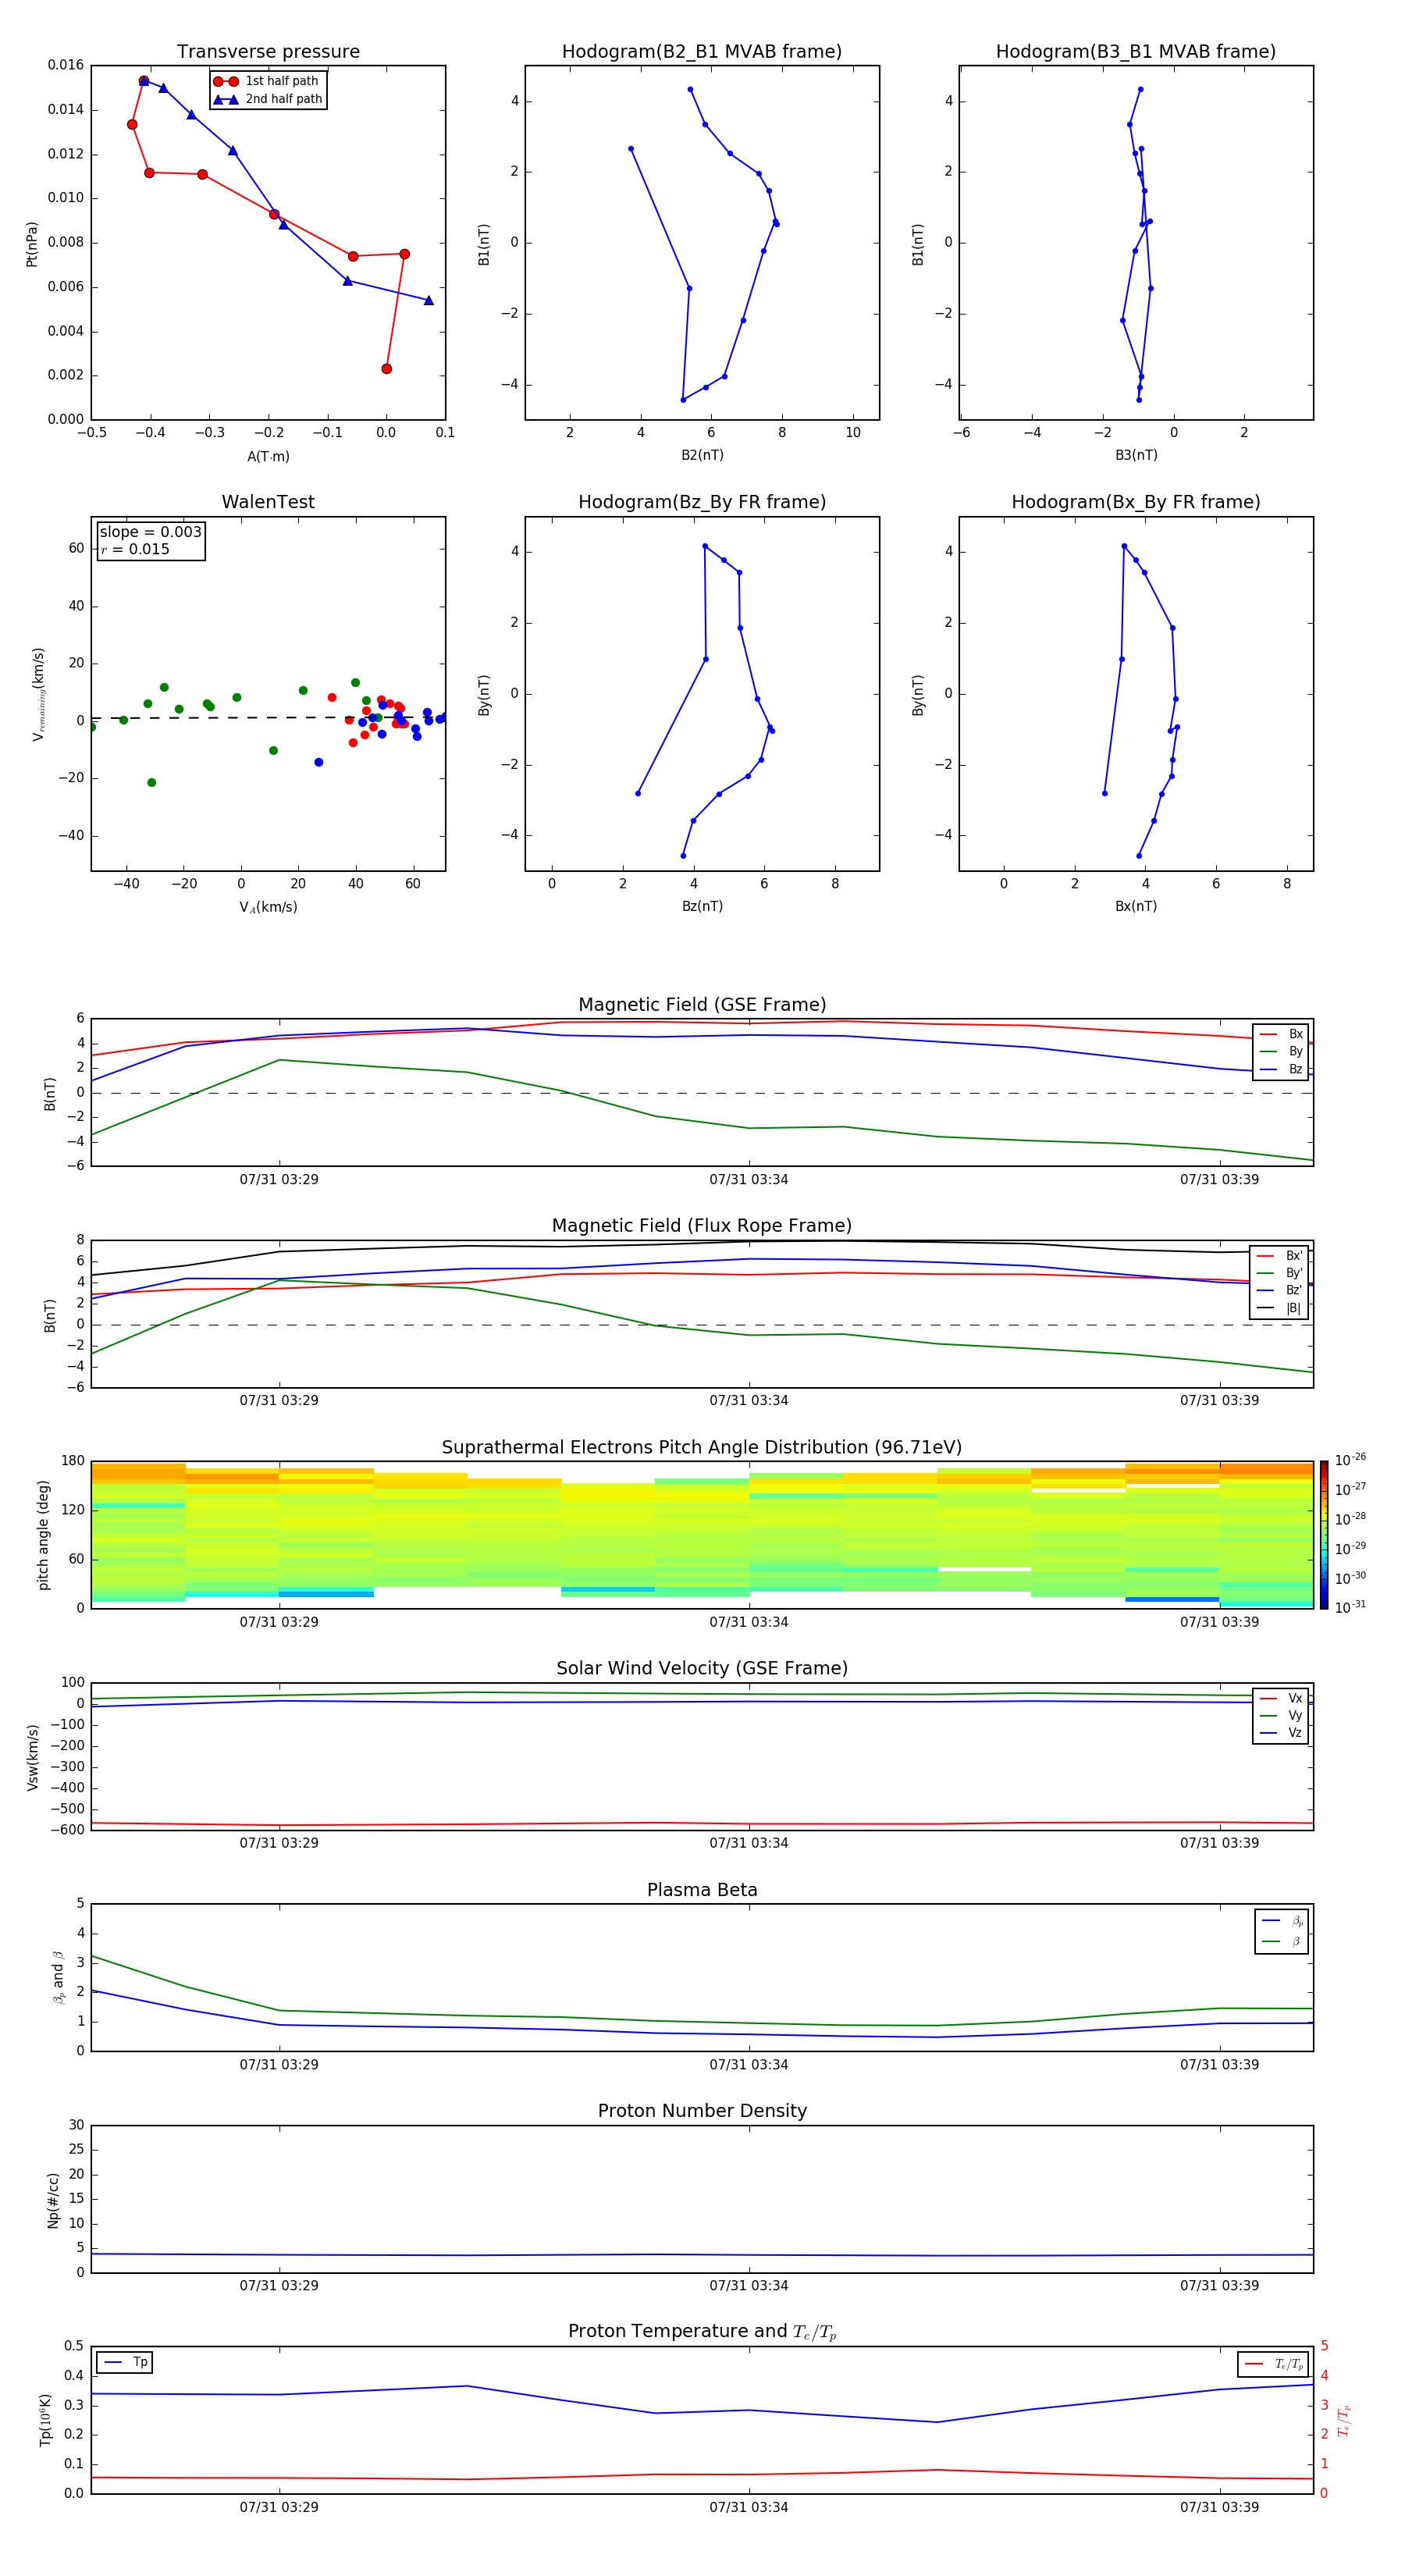Click the 'Magnetic Field (GSE Frame)' title

[x=702, y=1005]
